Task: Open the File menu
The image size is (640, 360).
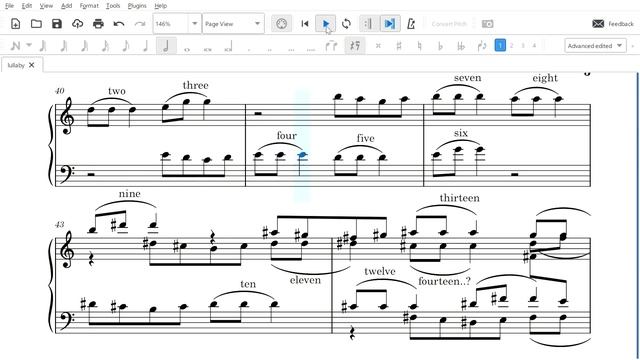Action: pyautogui.click(x=9, y=6)
